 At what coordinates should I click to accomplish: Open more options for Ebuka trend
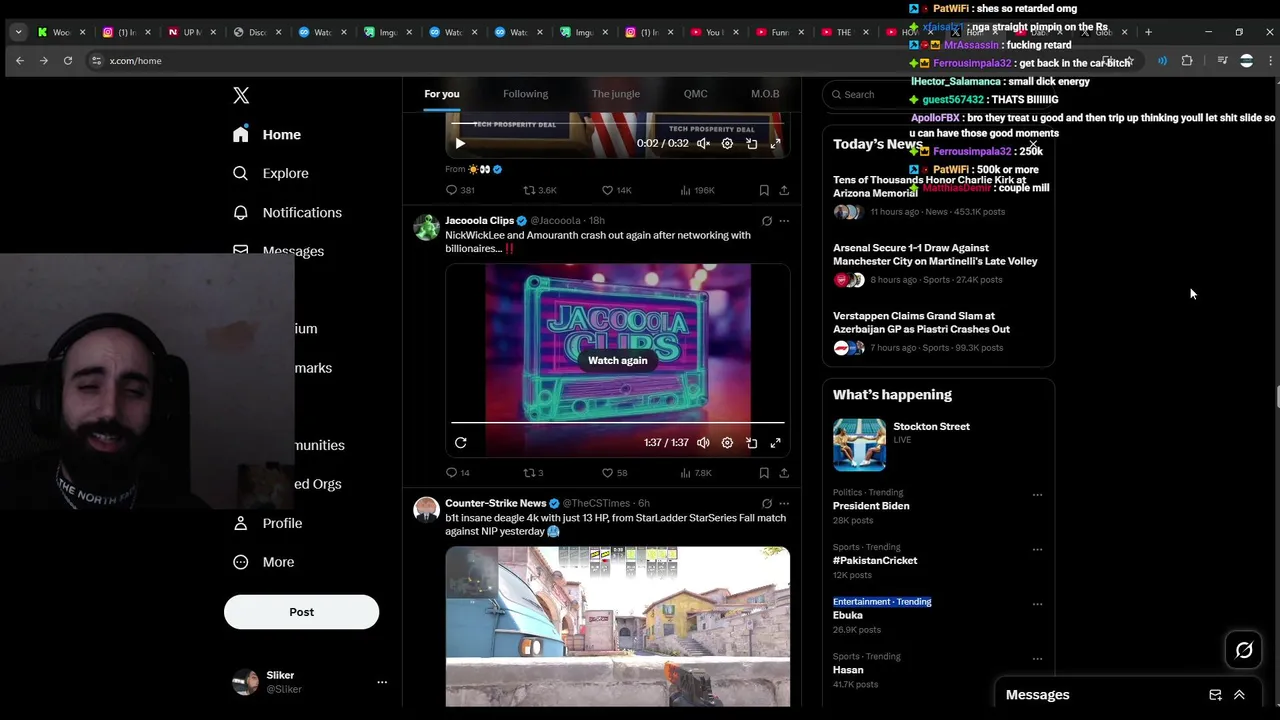[x=1037, y=604]
